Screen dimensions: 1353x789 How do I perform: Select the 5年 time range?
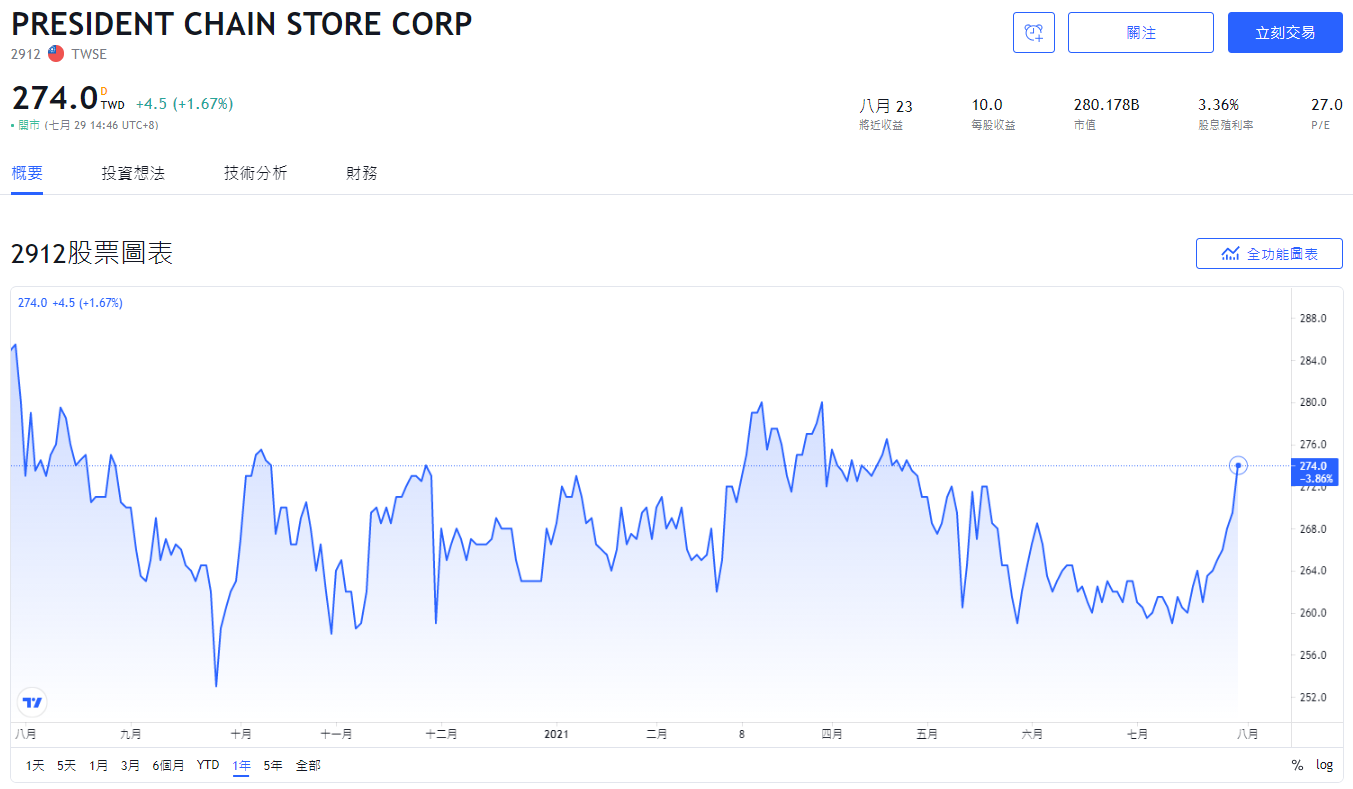(x=273, y=765)
